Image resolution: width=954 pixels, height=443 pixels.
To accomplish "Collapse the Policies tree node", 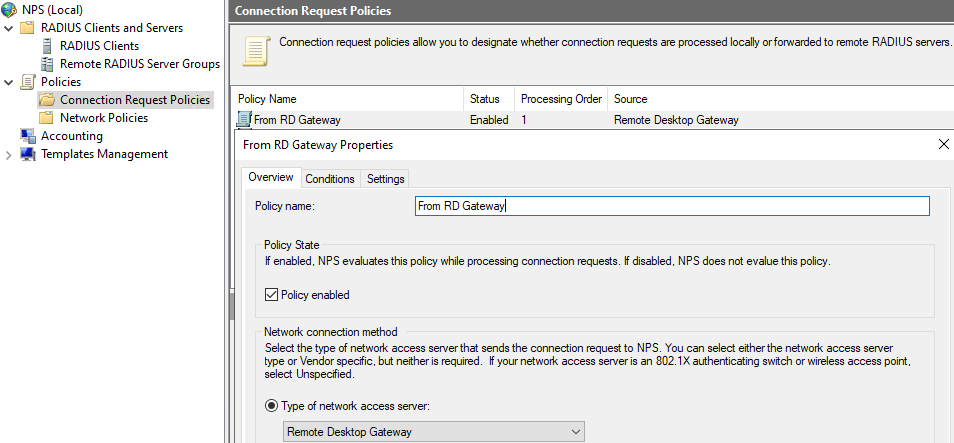I will coord(9,82).
